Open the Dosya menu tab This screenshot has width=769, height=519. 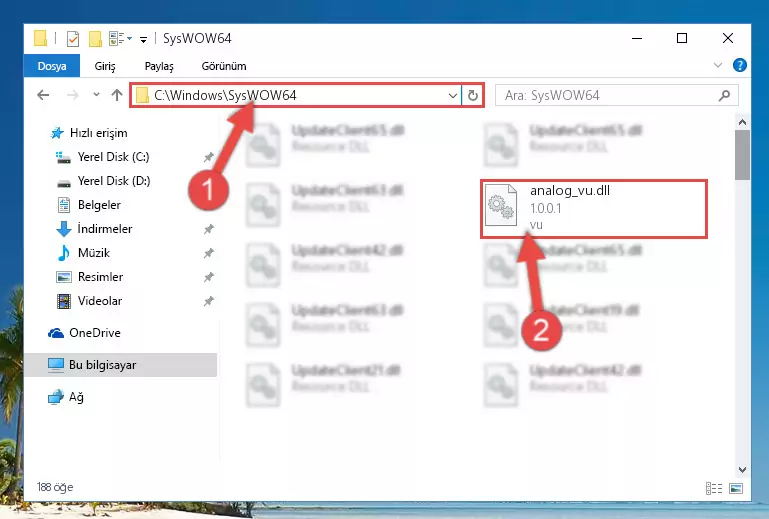(51, 66)
